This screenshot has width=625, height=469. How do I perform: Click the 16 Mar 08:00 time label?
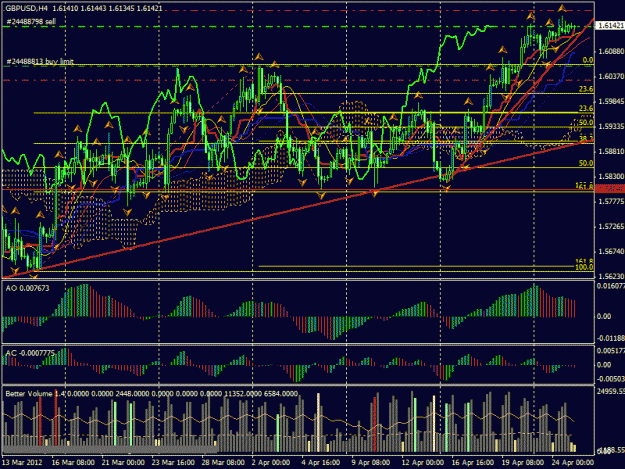point(73,462)
